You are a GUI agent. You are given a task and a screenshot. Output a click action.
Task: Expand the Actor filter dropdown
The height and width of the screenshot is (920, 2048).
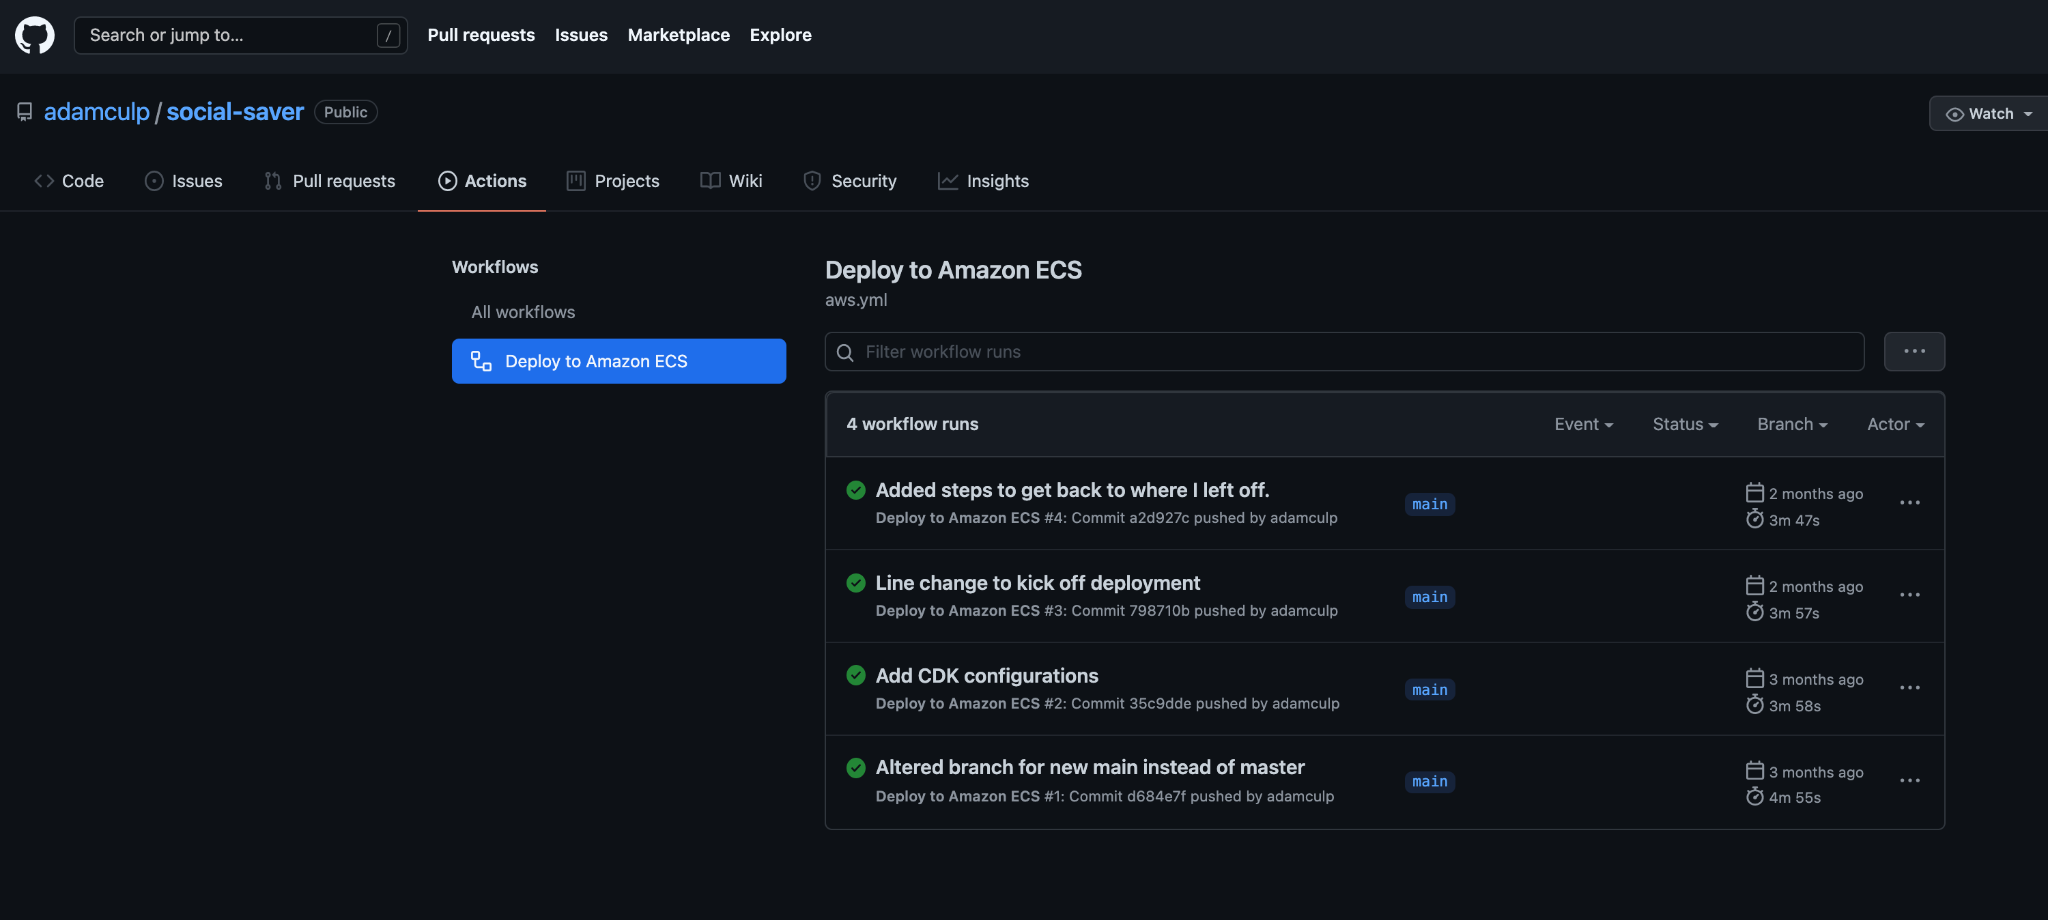pos(1895,424)
